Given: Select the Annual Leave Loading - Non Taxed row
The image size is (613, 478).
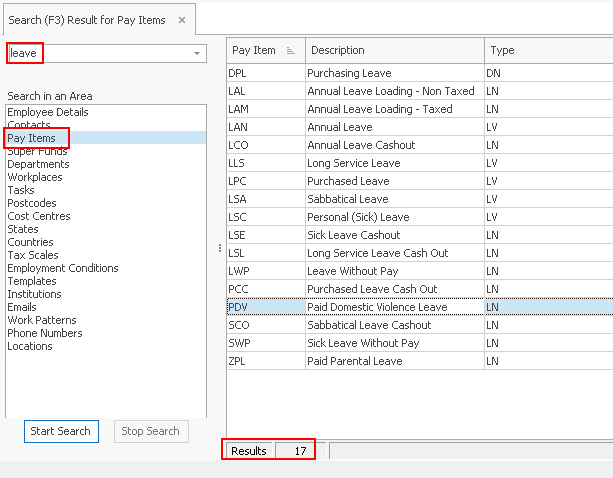Looking at the screenshot, I should tap(420, 91).
